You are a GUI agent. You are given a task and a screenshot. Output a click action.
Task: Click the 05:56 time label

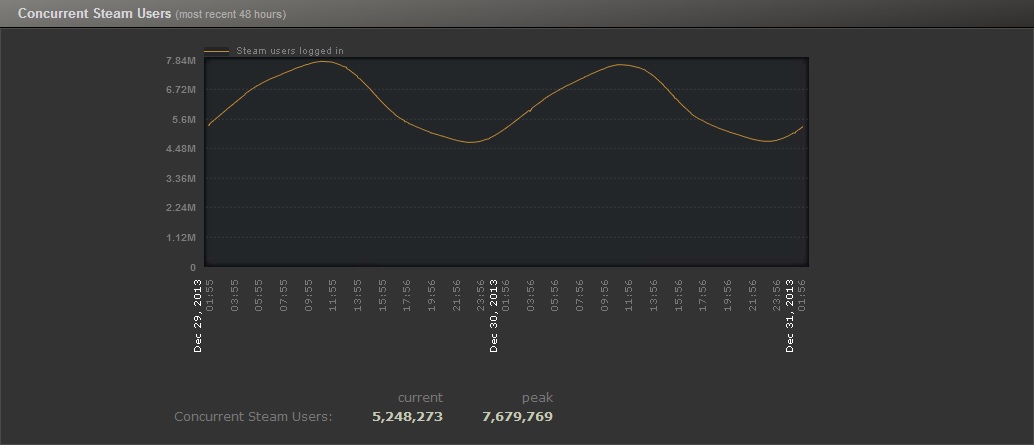coord(555,294)
